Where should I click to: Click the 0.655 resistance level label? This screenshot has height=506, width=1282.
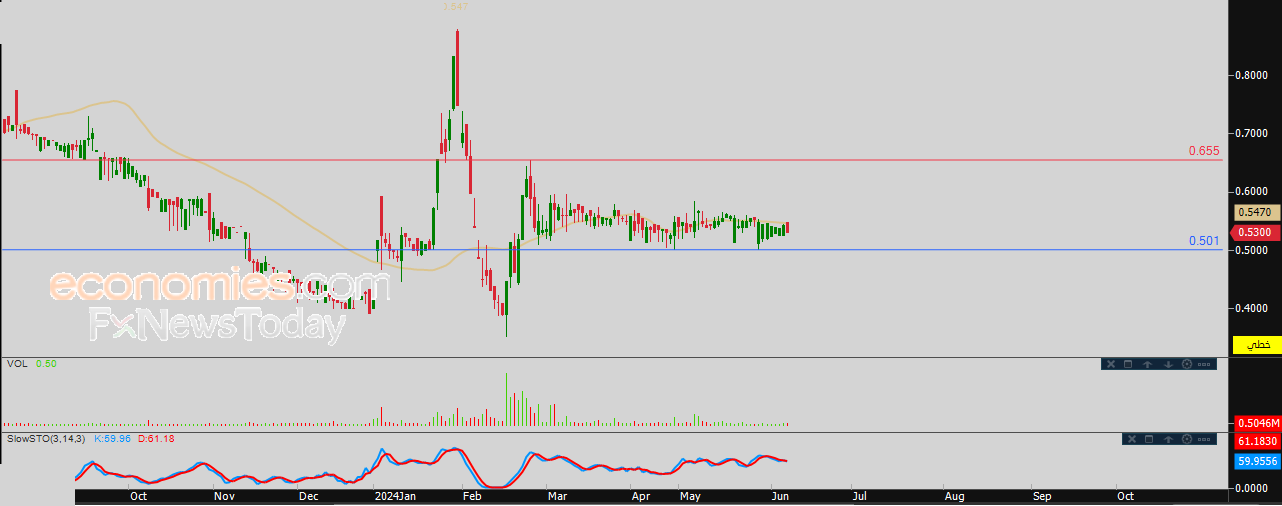click(1204, 151)
